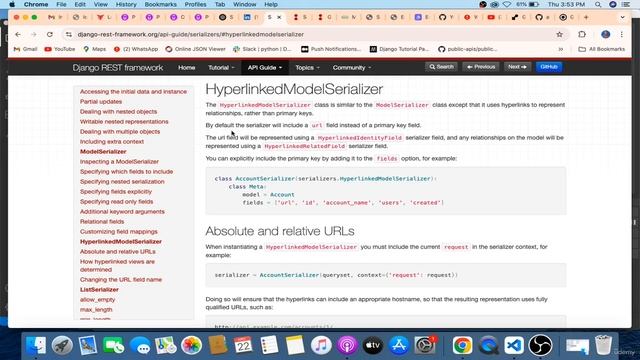Bookmark this page with the star icon
The width and height of the screenshot is (640, 360).
point(559,35)
